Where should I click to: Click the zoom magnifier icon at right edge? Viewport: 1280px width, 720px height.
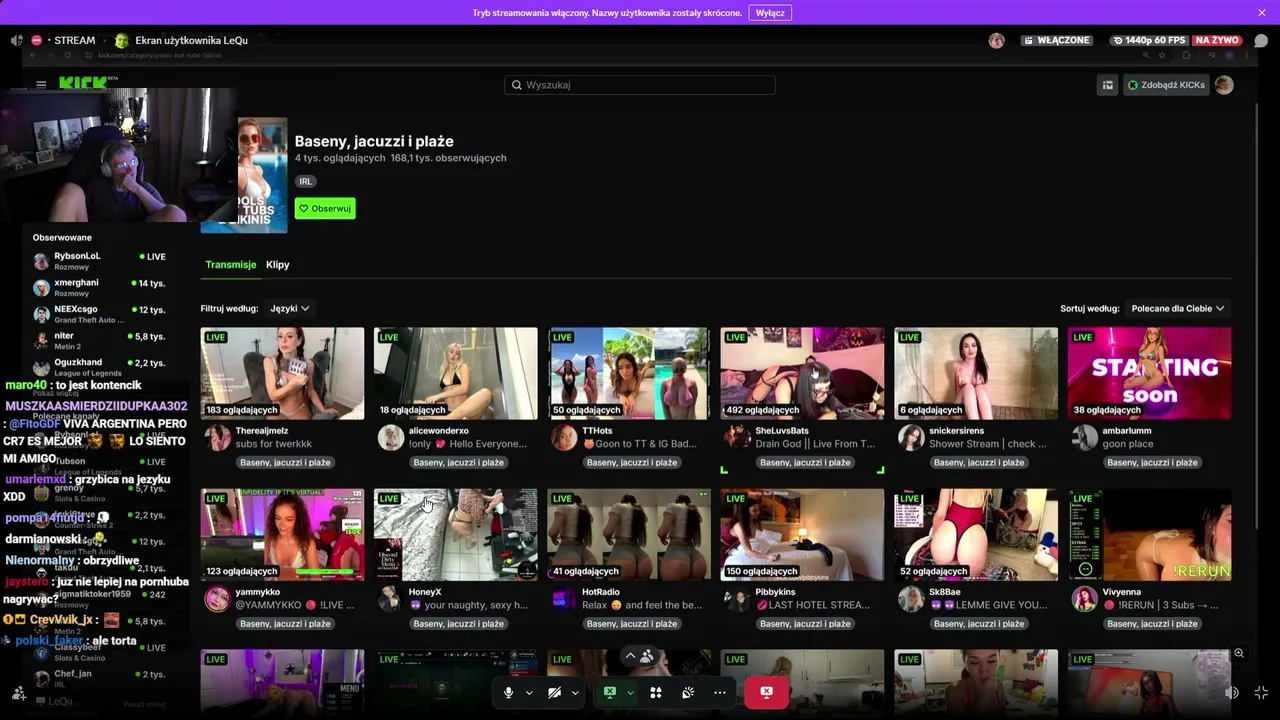point(1238,653)
